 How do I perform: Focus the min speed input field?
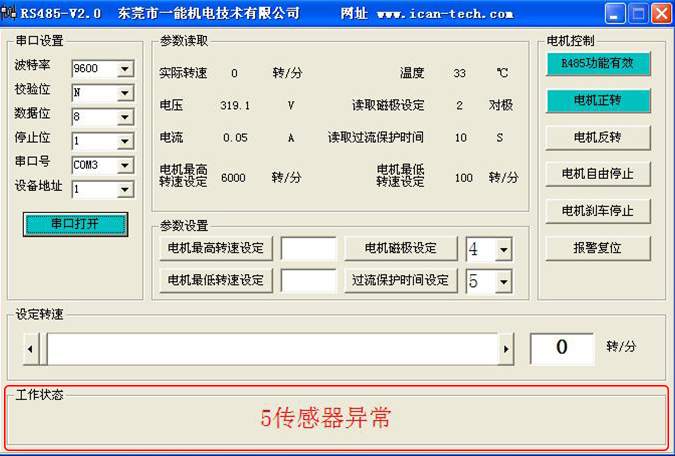point(308,281)
